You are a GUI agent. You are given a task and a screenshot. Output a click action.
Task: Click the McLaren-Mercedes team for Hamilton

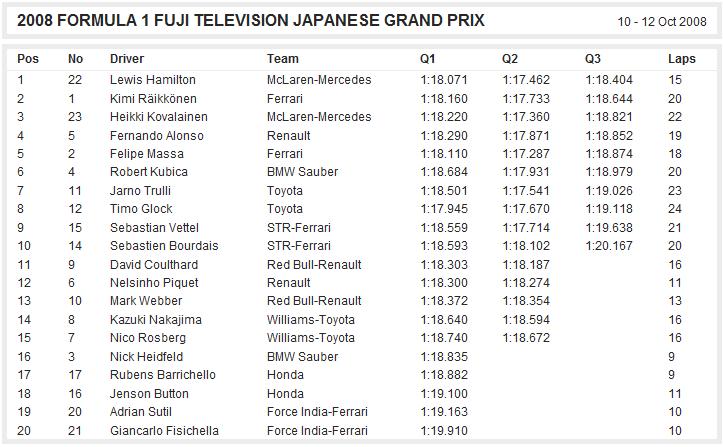[319, 80]
